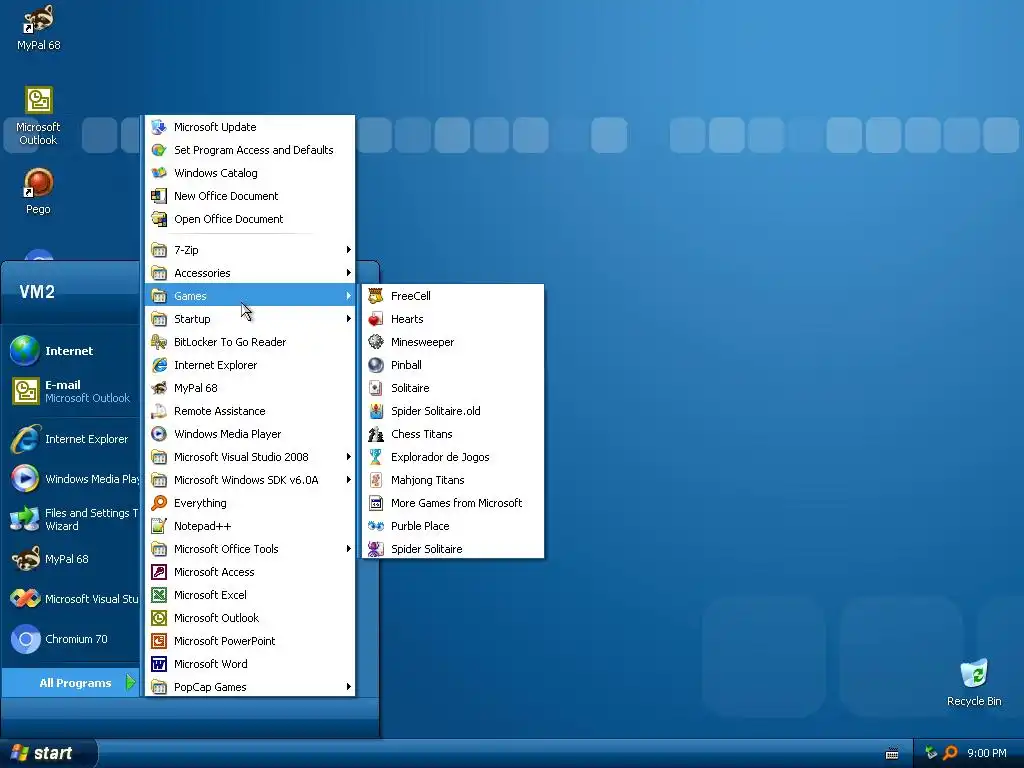Image resolution: width=1024 pixels, height=768 pixels.
Task: Launch Everything search icon in programs list
Action: tap(159, 503)
